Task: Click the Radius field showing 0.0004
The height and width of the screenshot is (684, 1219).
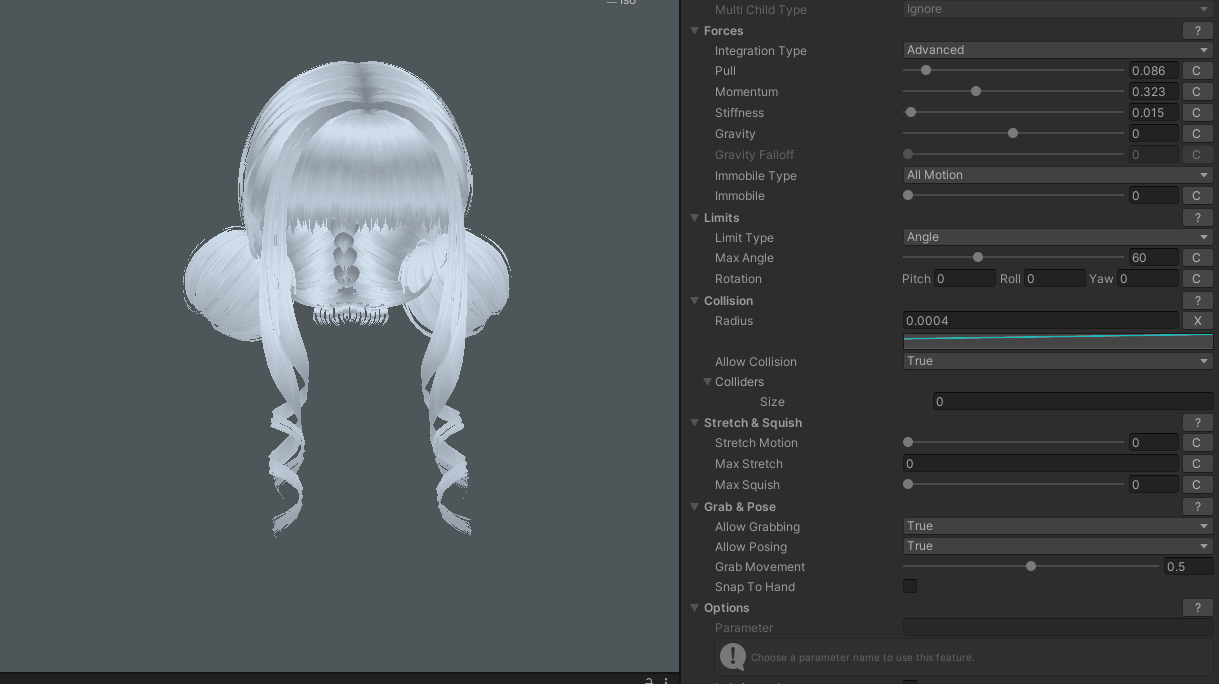Action: click(1040, 321)
